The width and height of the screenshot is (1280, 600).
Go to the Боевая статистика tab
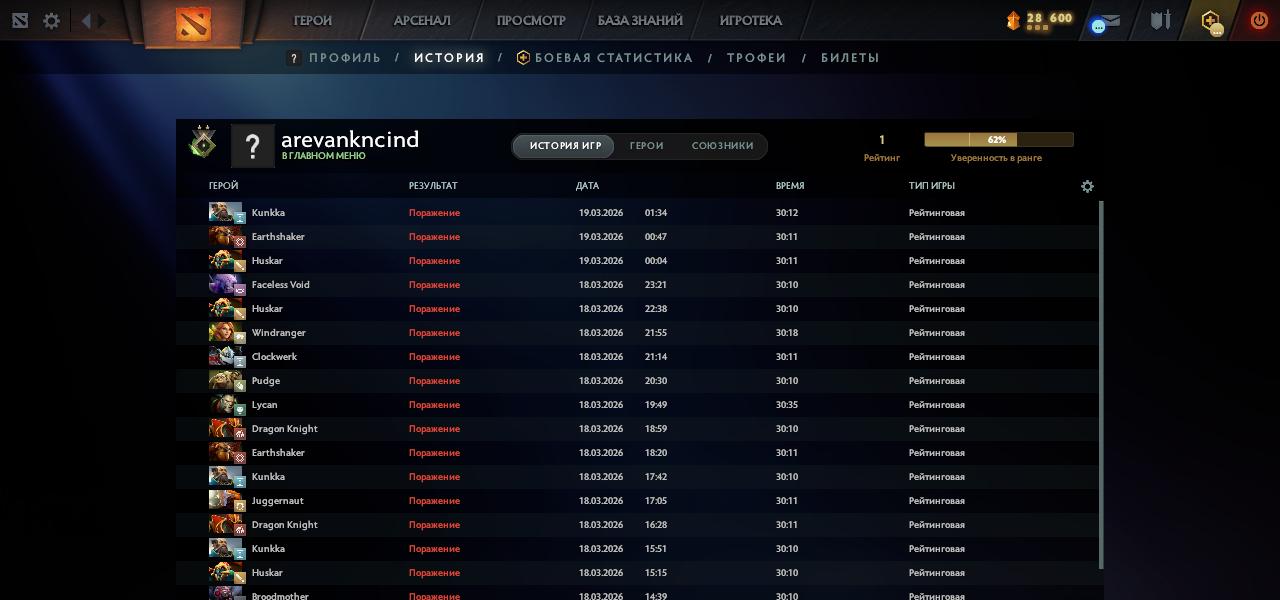tap(613, 58)
